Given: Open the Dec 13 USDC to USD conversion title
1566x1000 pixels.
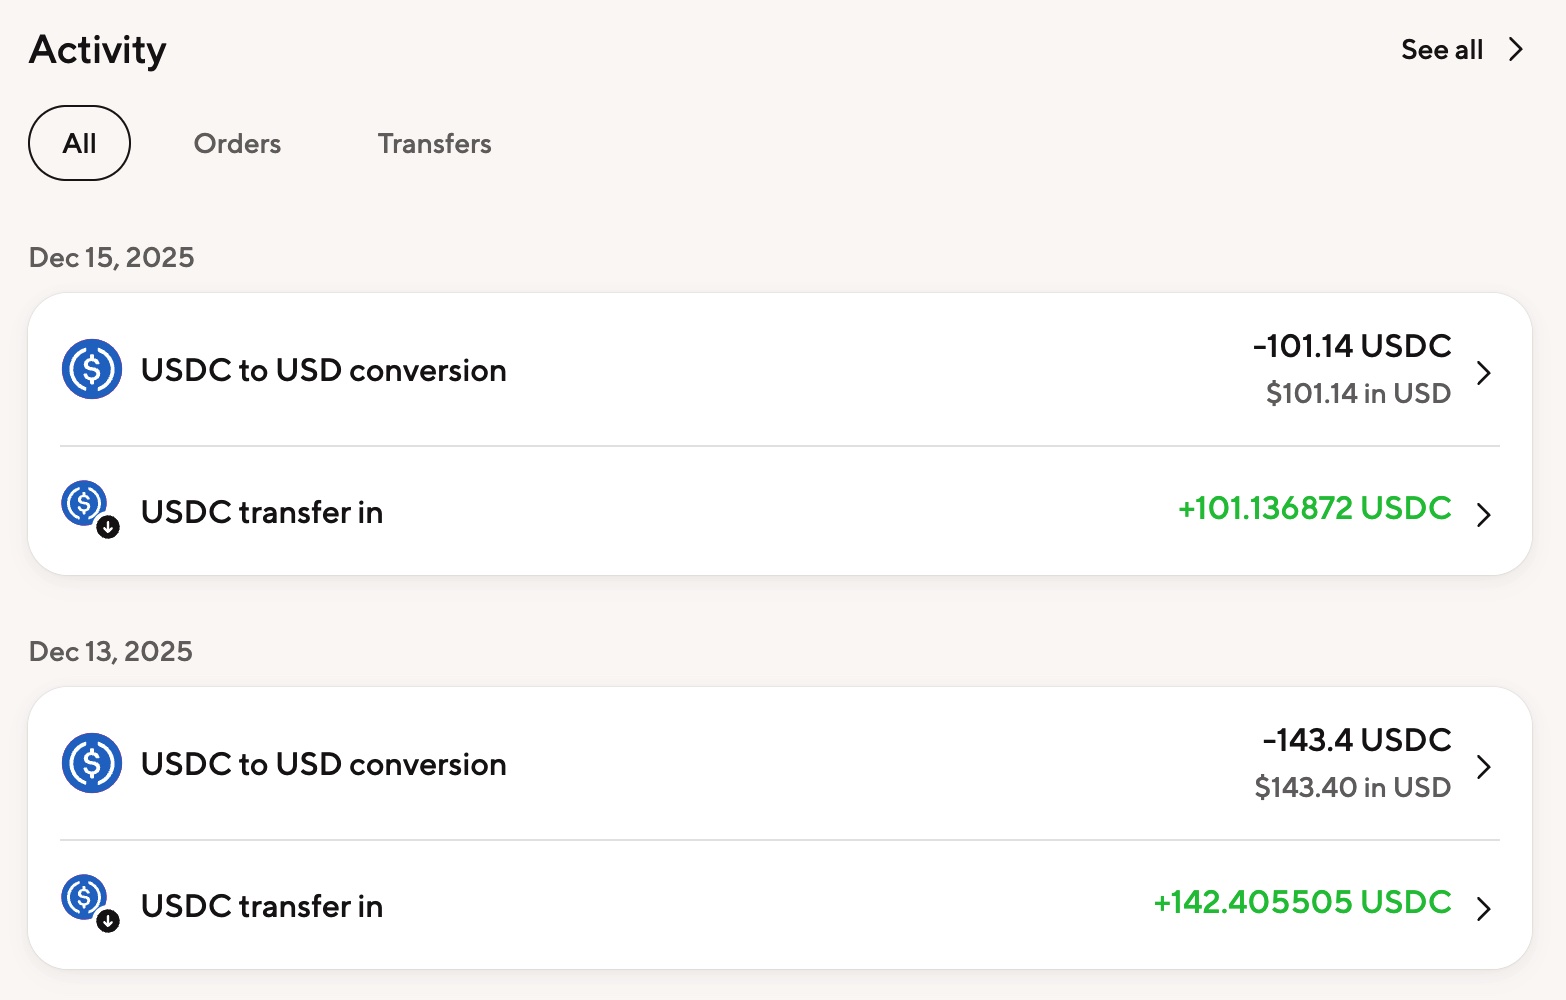Looking at the screenshot, I should pos(323,765).
